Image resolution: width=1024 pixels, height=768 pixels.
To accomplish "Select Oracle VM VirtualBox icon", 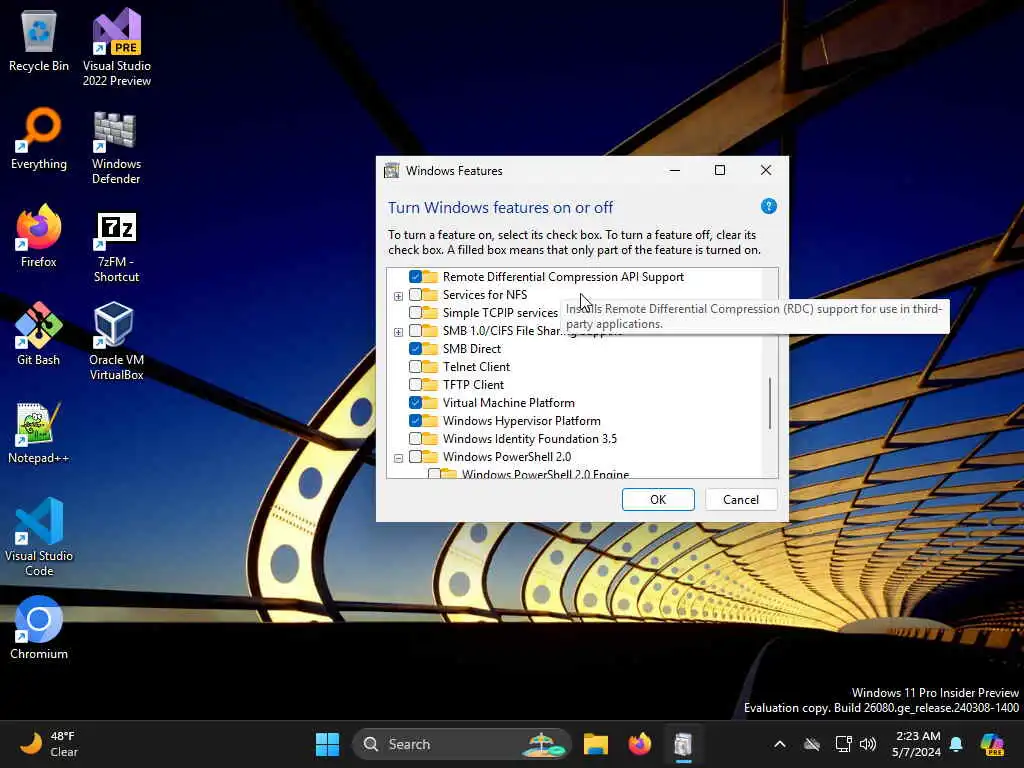I will pyautogui.click(x=116, y=341).
